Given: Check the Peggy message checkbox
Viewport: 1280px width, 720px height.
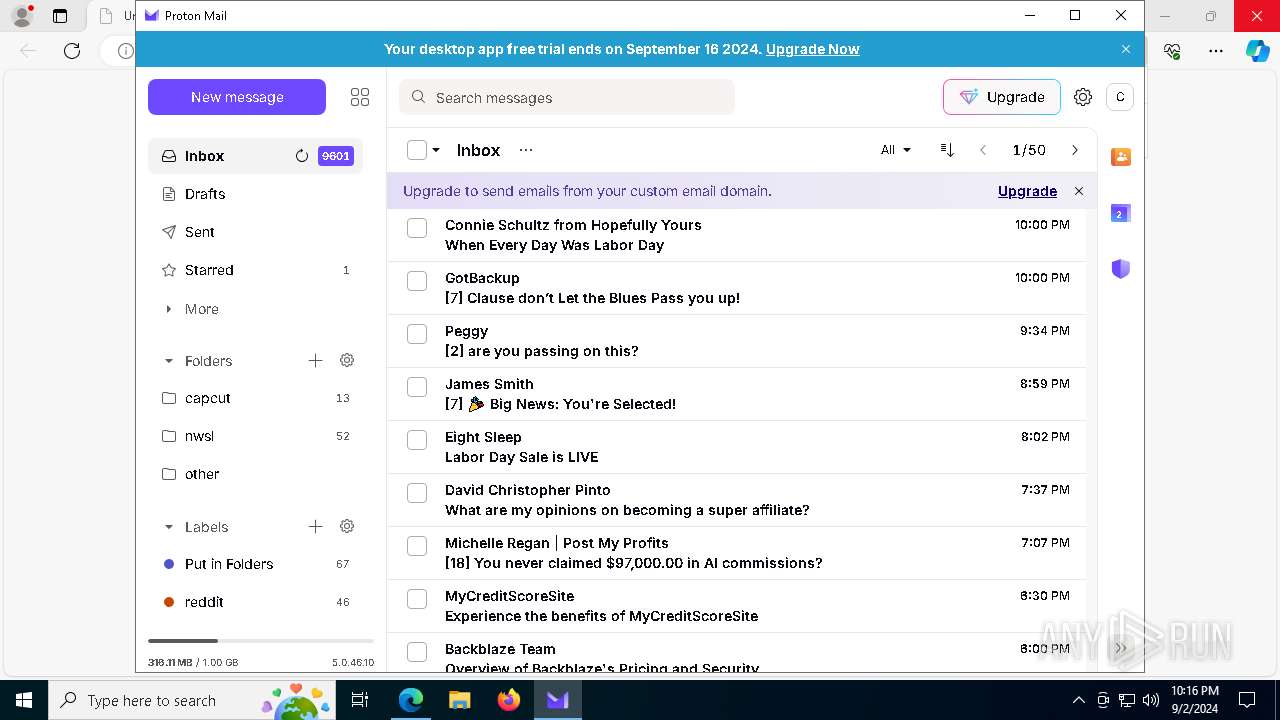Looking at the screenshot, I should 417,334.
